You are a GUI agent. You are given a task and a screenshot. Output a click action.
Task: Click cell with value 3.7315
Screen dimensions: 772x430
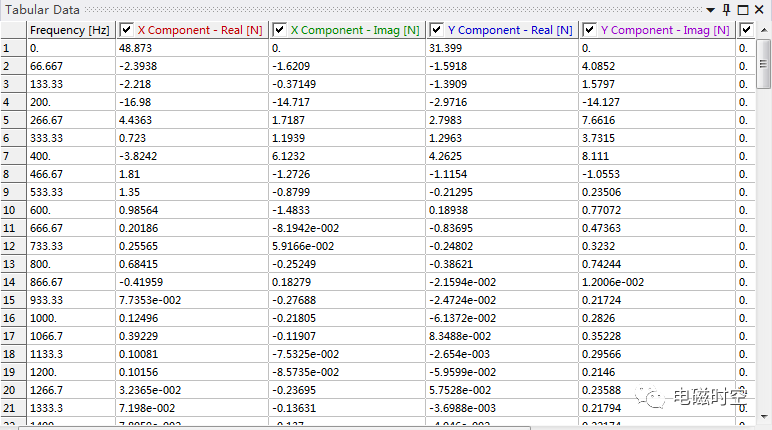657,138
